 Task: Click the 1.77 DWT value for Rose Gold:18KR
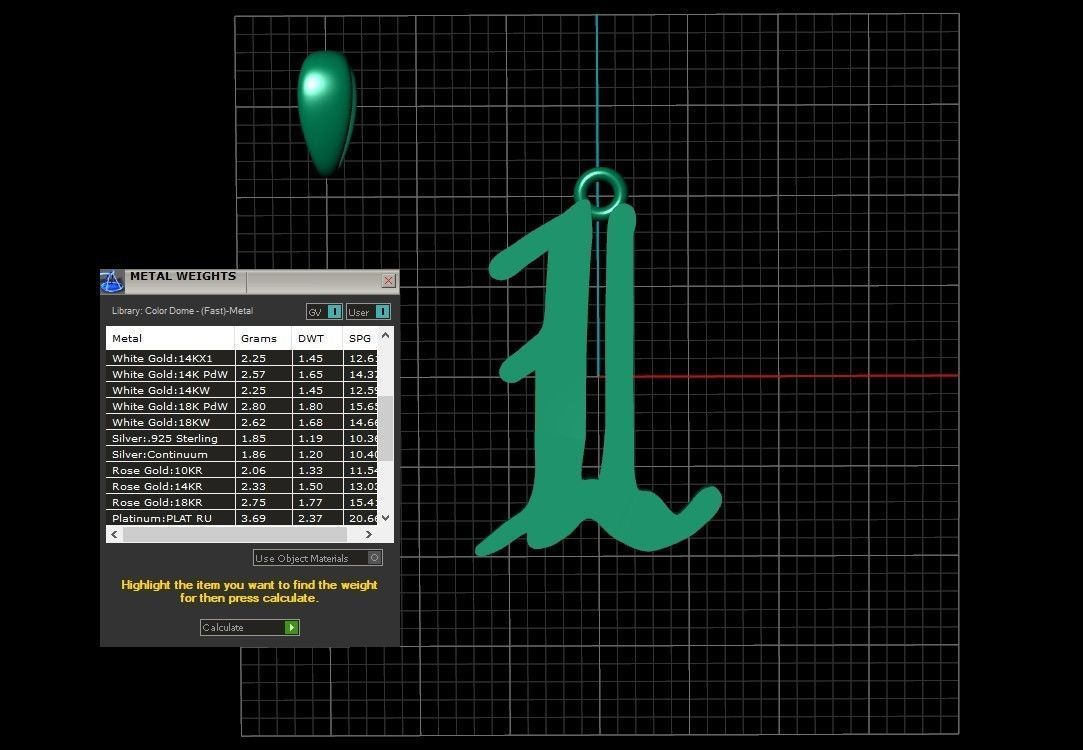point(311,502)
